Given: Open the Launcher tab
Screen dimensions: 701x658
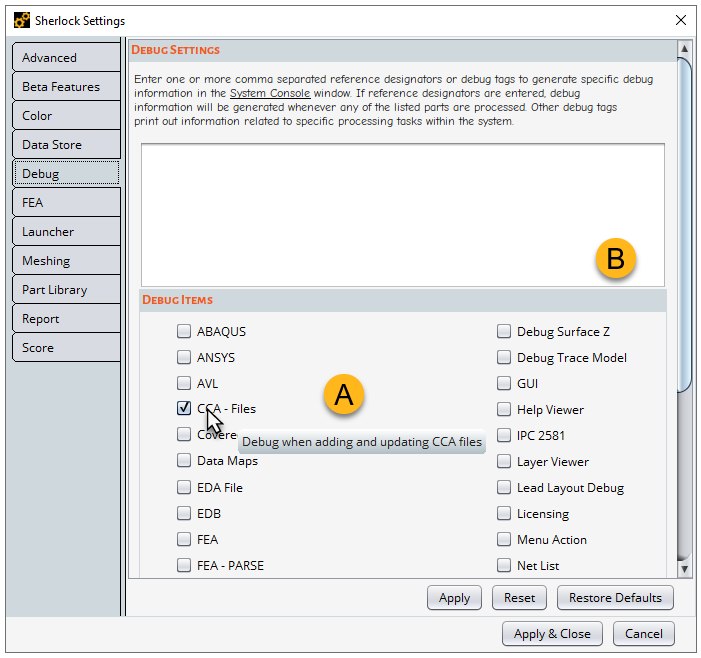Looking at the screenshot, I should click(66, 232).
